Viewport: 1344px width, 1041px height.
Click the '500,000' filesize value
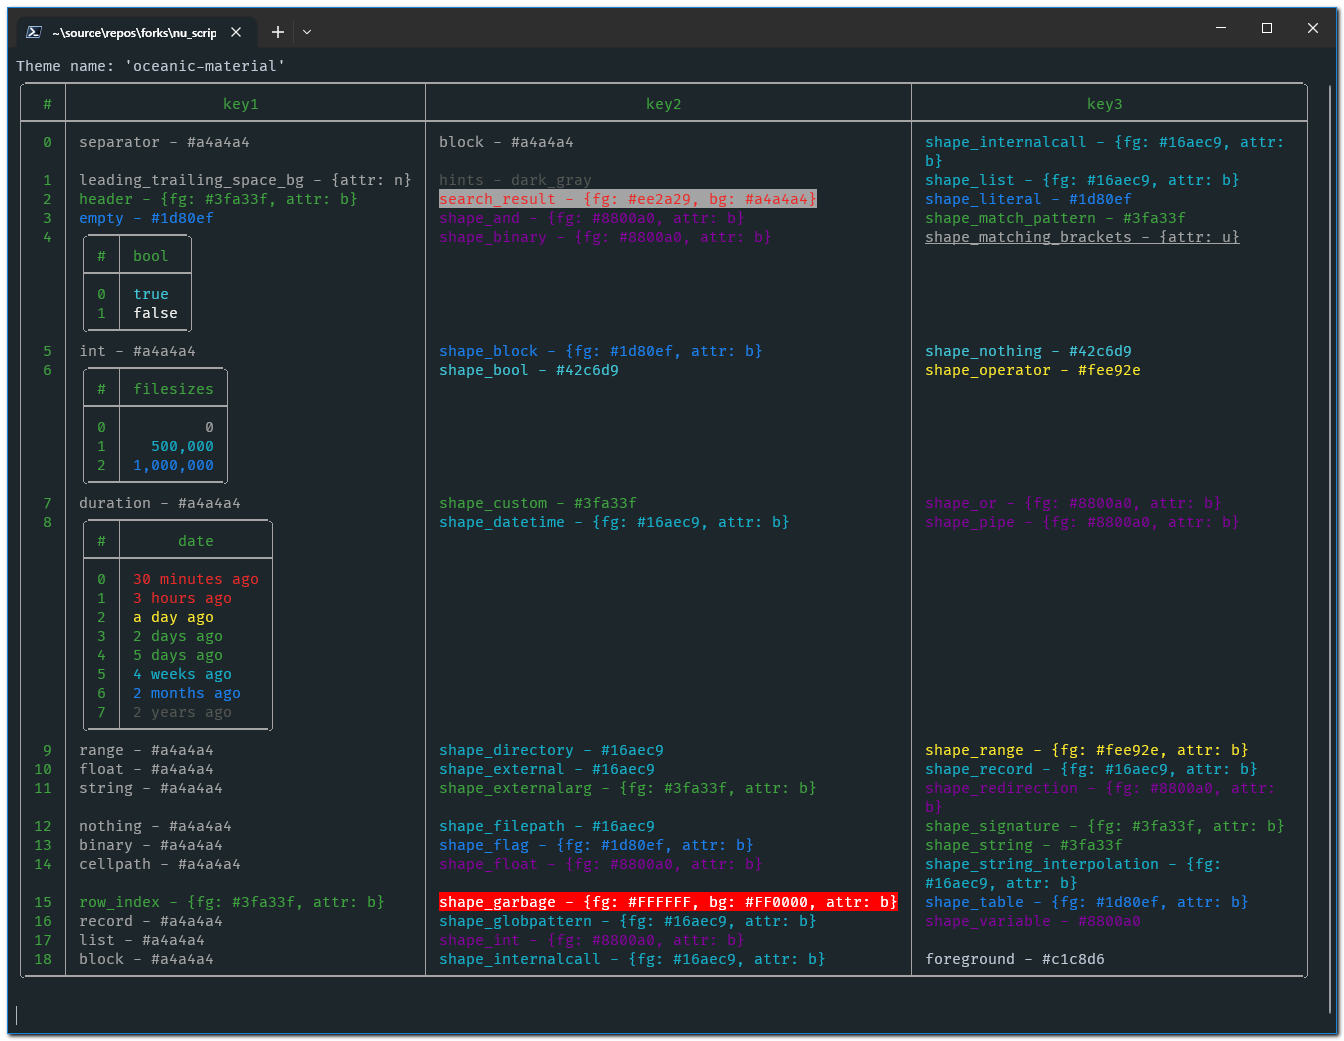182,446
